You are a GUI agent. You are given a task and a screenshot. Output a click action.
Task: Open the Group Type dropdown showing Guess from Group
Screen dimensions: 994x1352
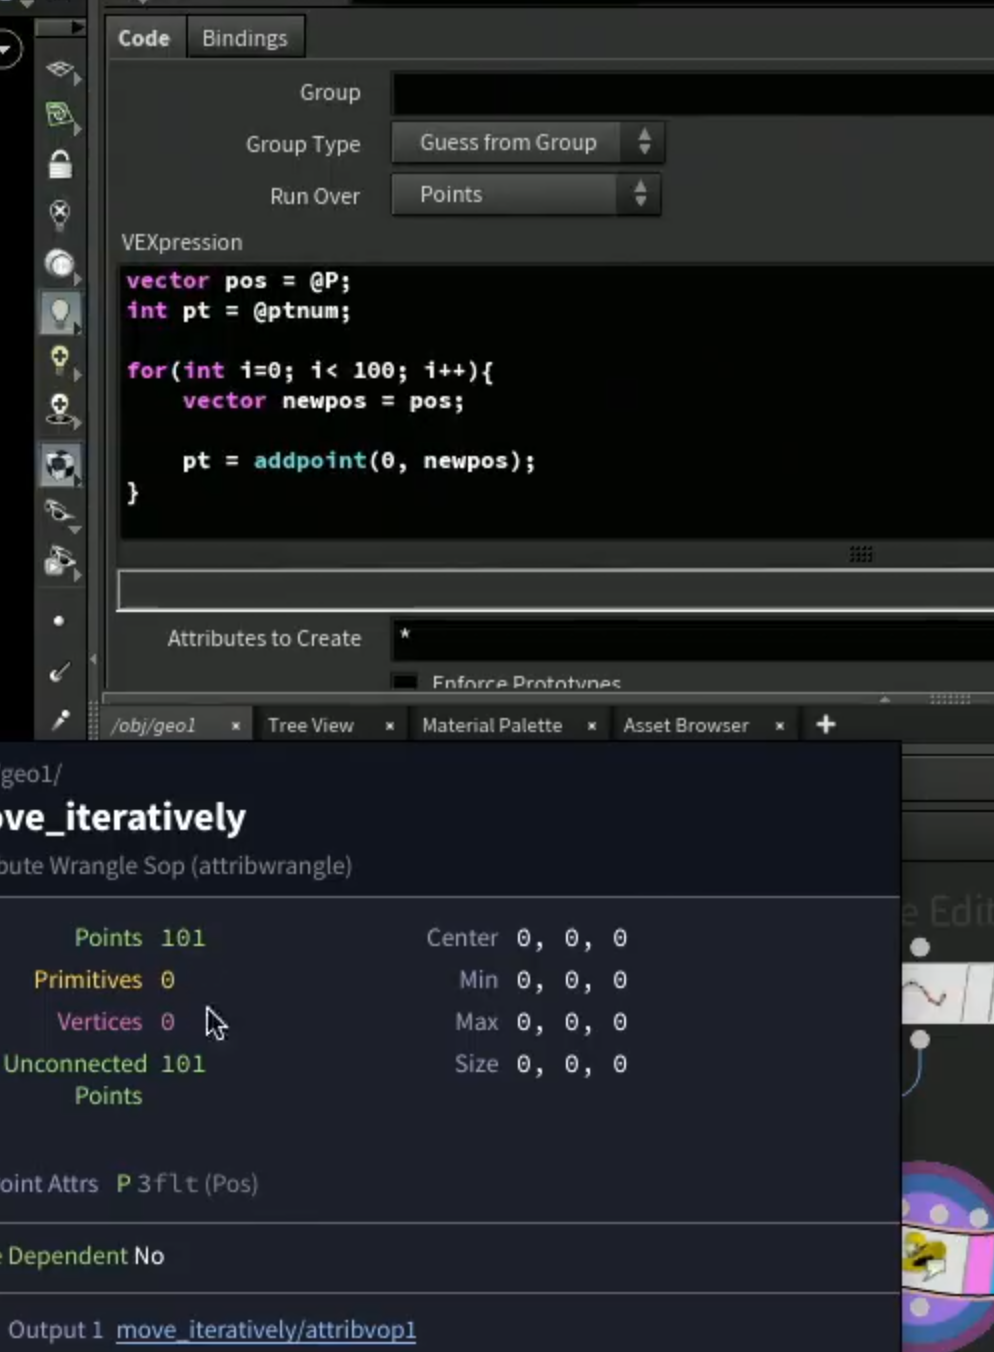coord(527,143)
